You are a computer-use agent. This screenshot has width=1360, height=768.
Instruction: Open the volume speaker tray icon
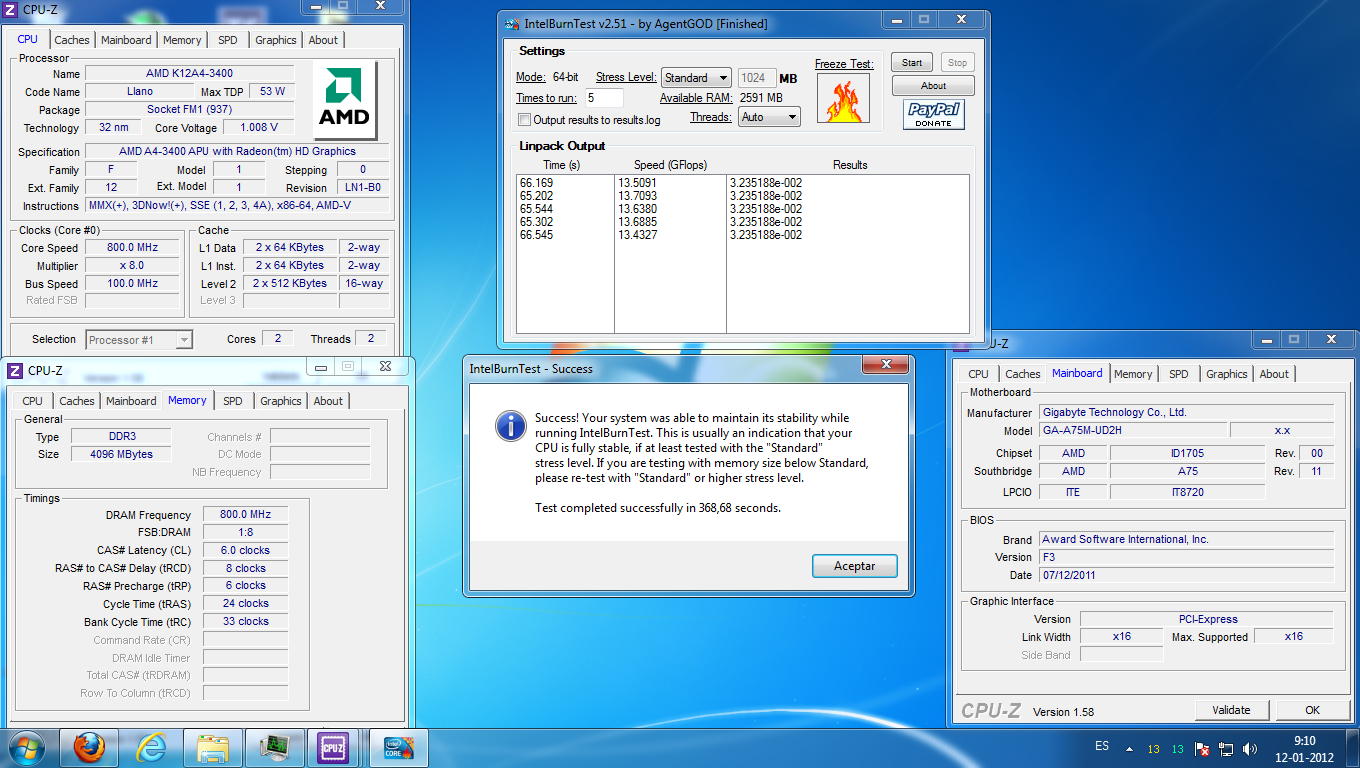pyautogui.click(x=1249, y=749)
